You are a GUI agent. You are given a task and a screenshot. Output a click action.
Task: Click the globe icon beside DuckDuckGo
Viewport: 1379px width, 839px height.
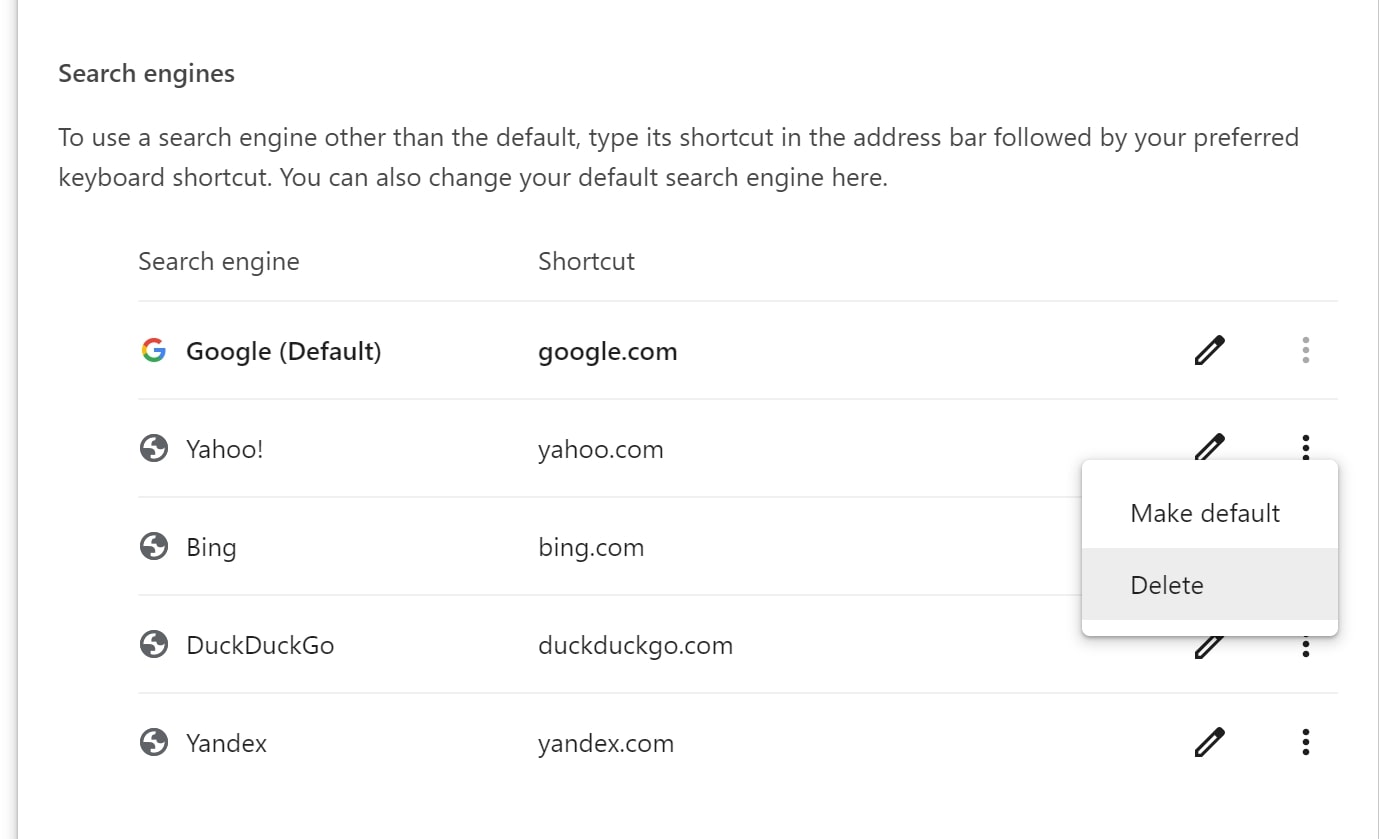tap(153, 644)
